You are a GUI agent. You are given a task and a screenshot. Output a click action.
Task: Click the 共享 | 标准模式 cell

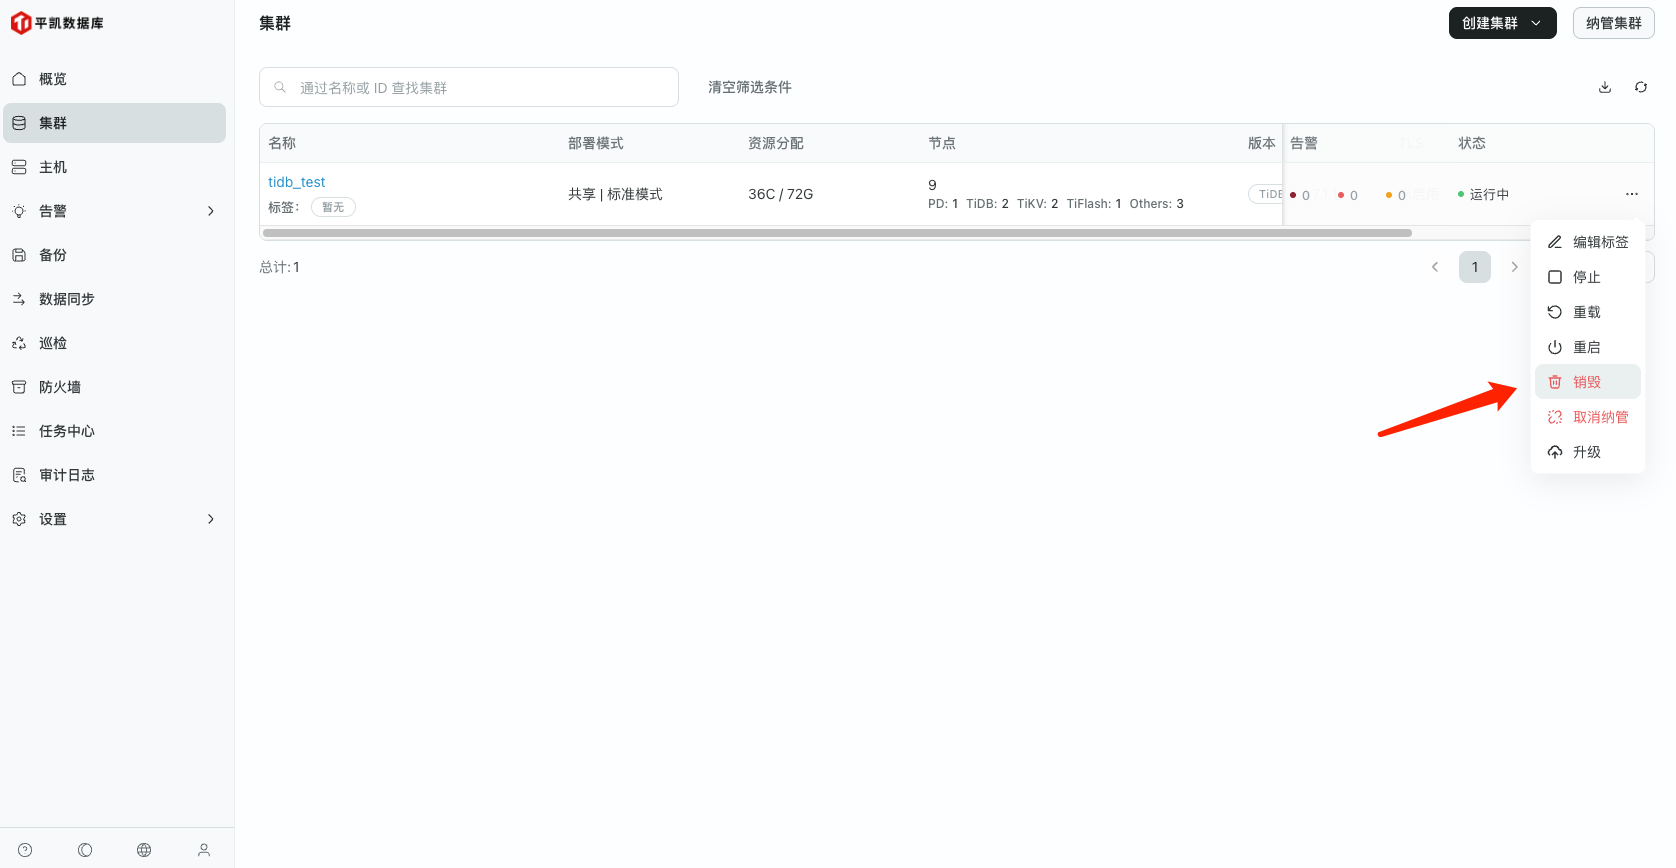tap(615, 194)
